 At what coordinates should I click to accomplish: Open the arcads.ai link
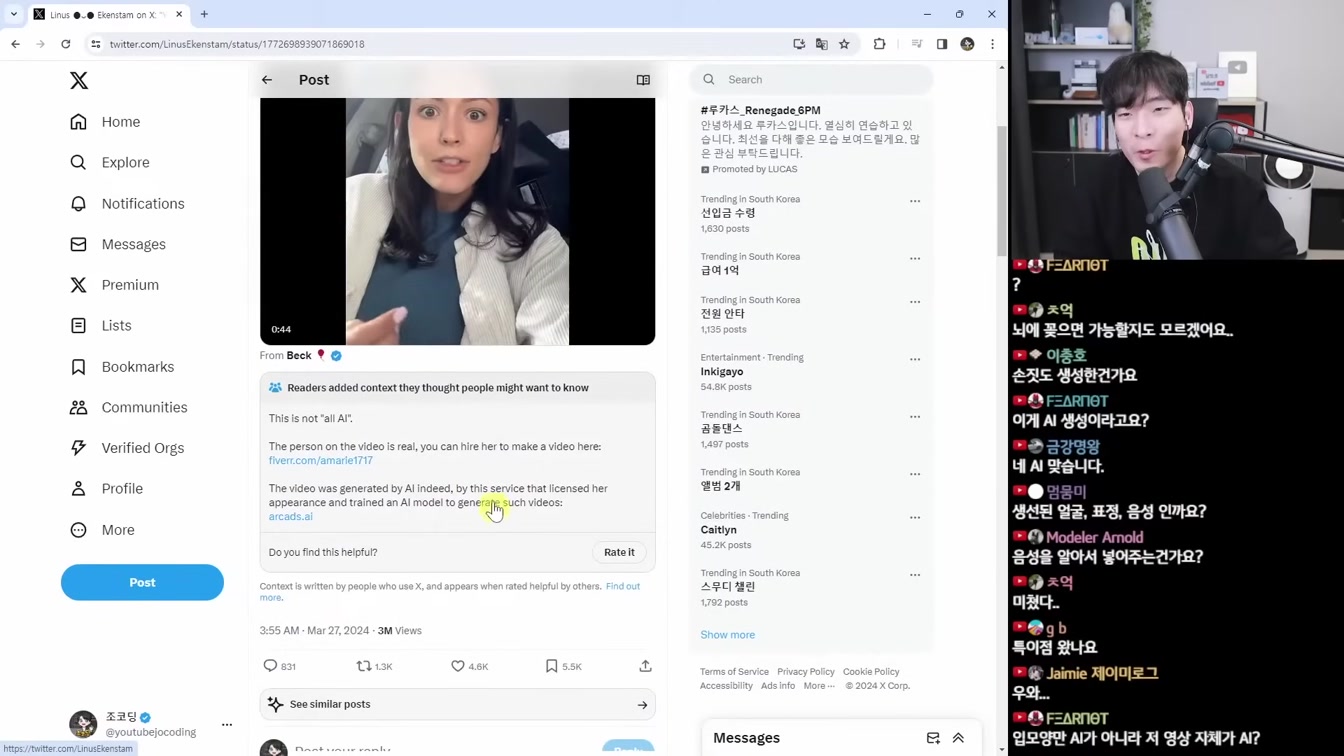pos(290,516)
